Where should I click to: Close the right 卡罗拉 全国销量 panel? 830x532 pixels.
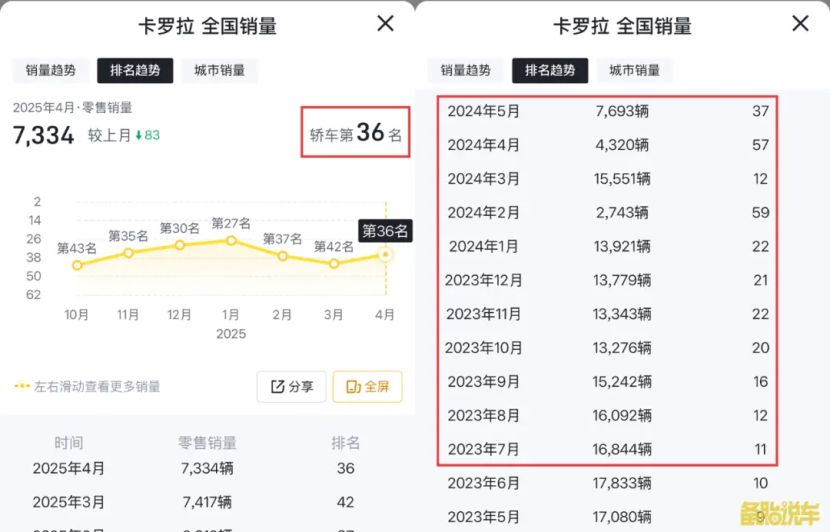(x=800, y=23)
